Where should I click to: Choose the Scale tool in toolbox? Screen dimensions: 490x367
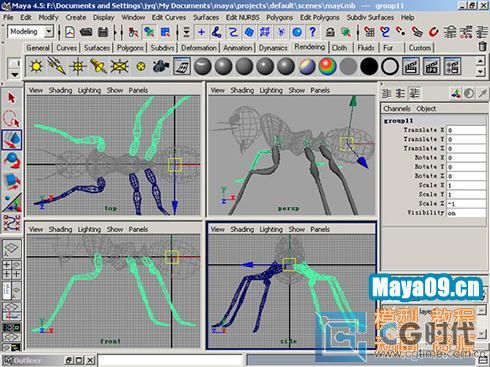[x=12, y=182]
